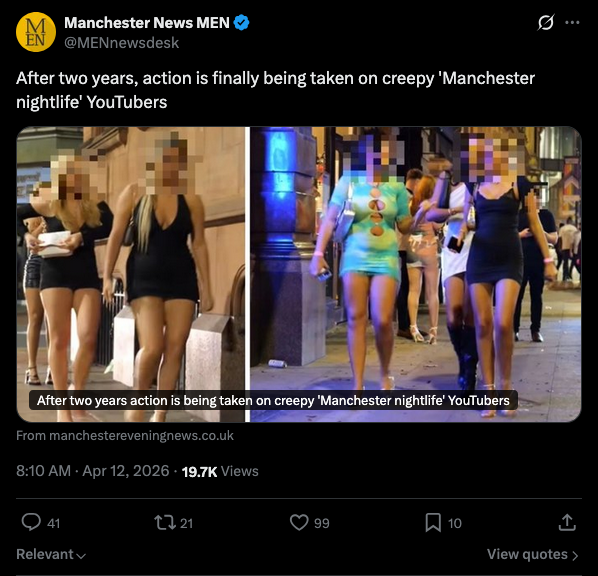This screenshot has height=576, width=598.
Task: Bookmark the post with bookmark icon
Action: [x=433, y=523]
